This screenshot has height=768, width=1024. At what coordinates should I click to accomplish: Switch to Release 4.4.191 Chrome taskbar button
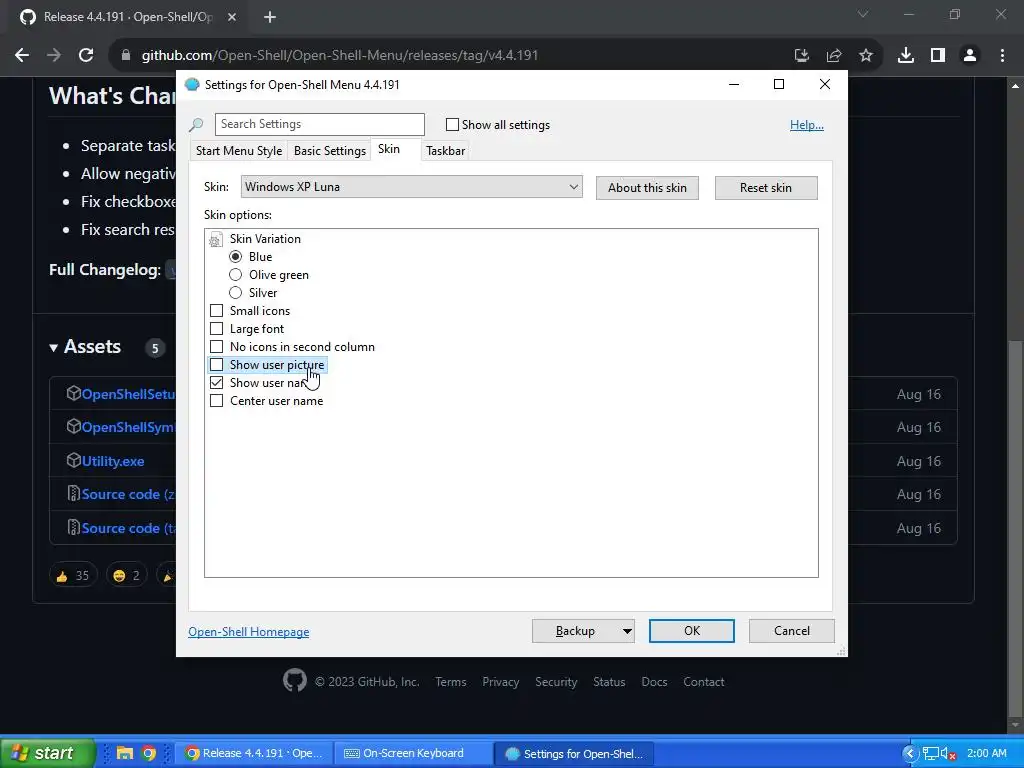coord(255,754)
